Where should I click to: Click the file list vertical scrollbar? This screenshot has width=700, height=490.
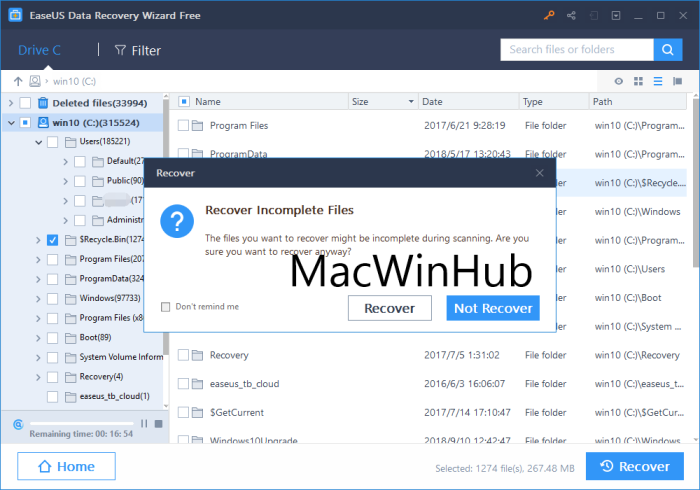click(696, 183)
